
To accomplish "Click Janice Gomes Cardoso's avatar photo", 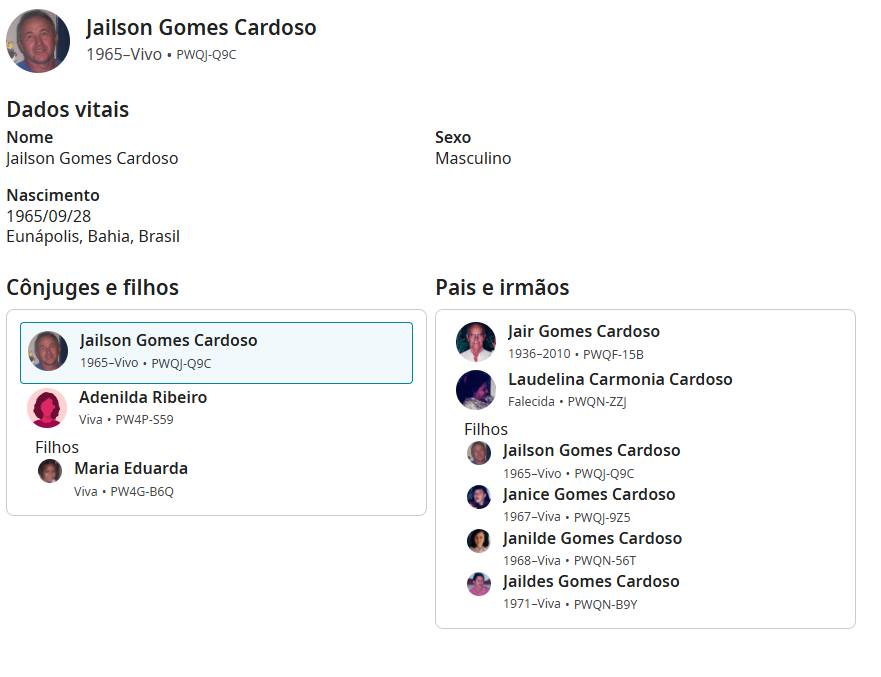I will coord(479,497).
